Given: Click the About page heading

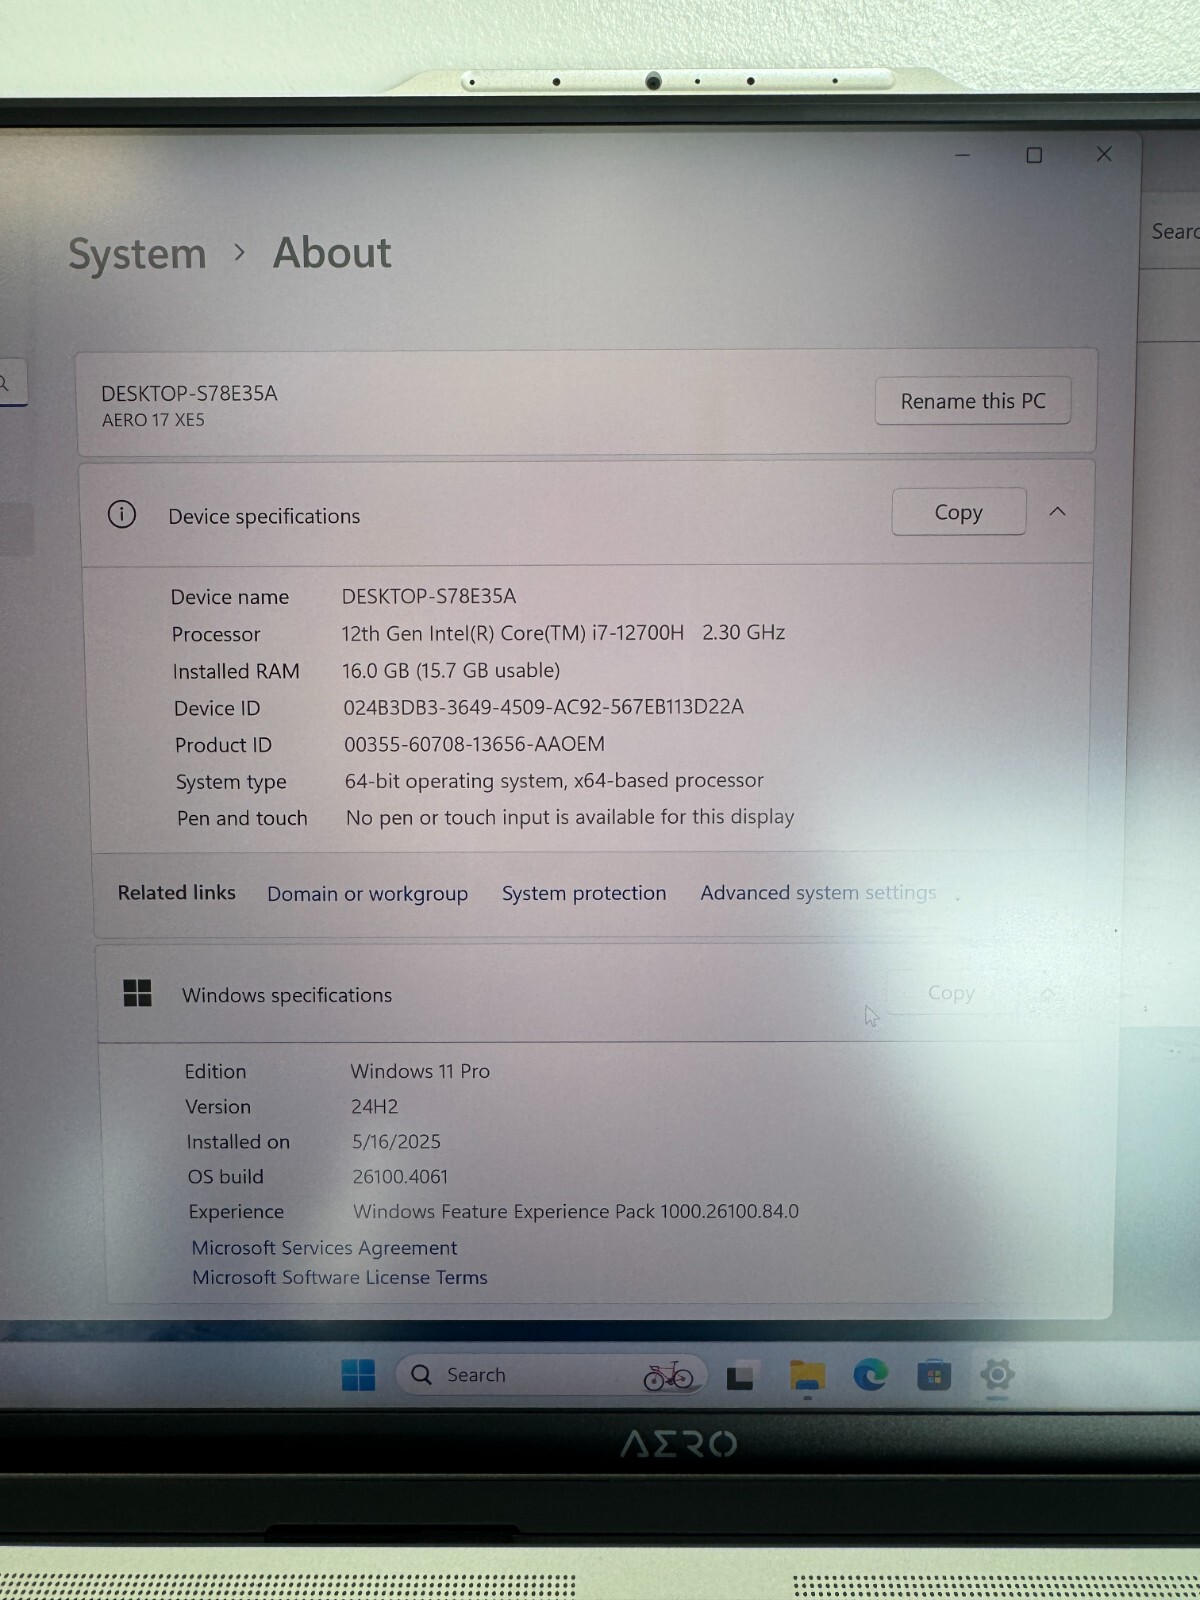Looking at the screenshot, I should tap(332, 253).
